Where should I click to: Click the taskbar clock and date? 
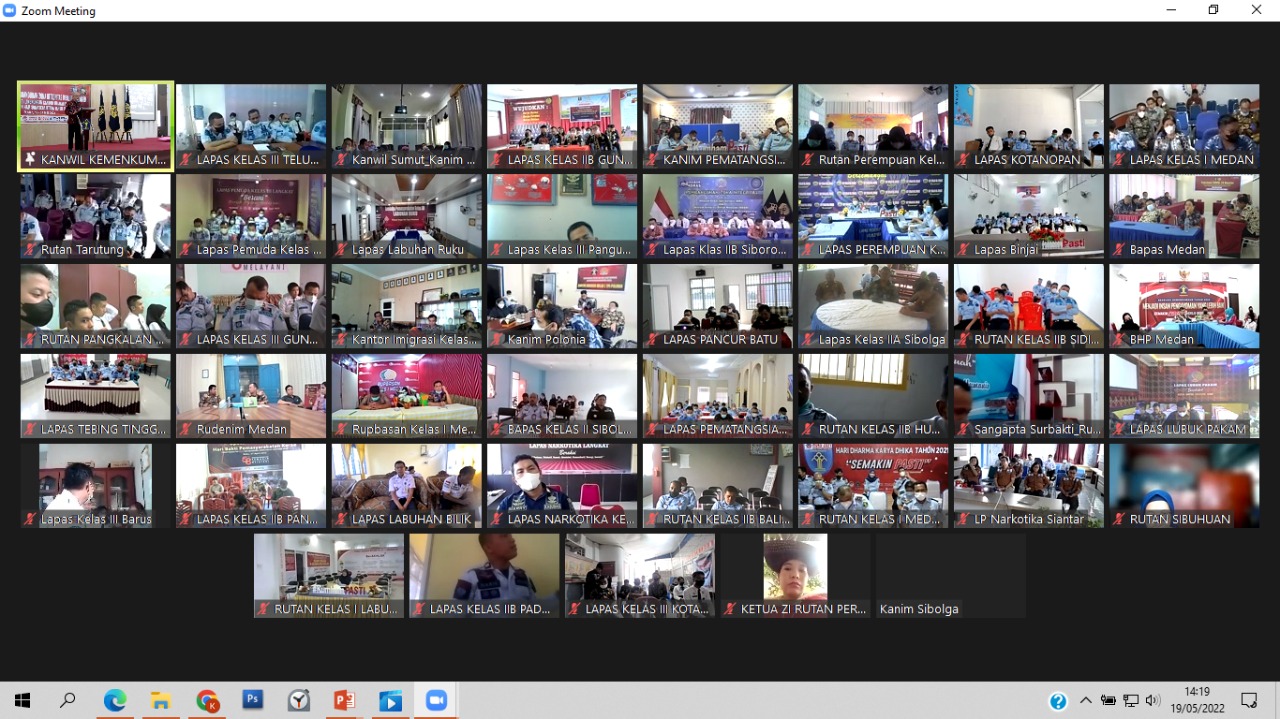click(1196, 700)
